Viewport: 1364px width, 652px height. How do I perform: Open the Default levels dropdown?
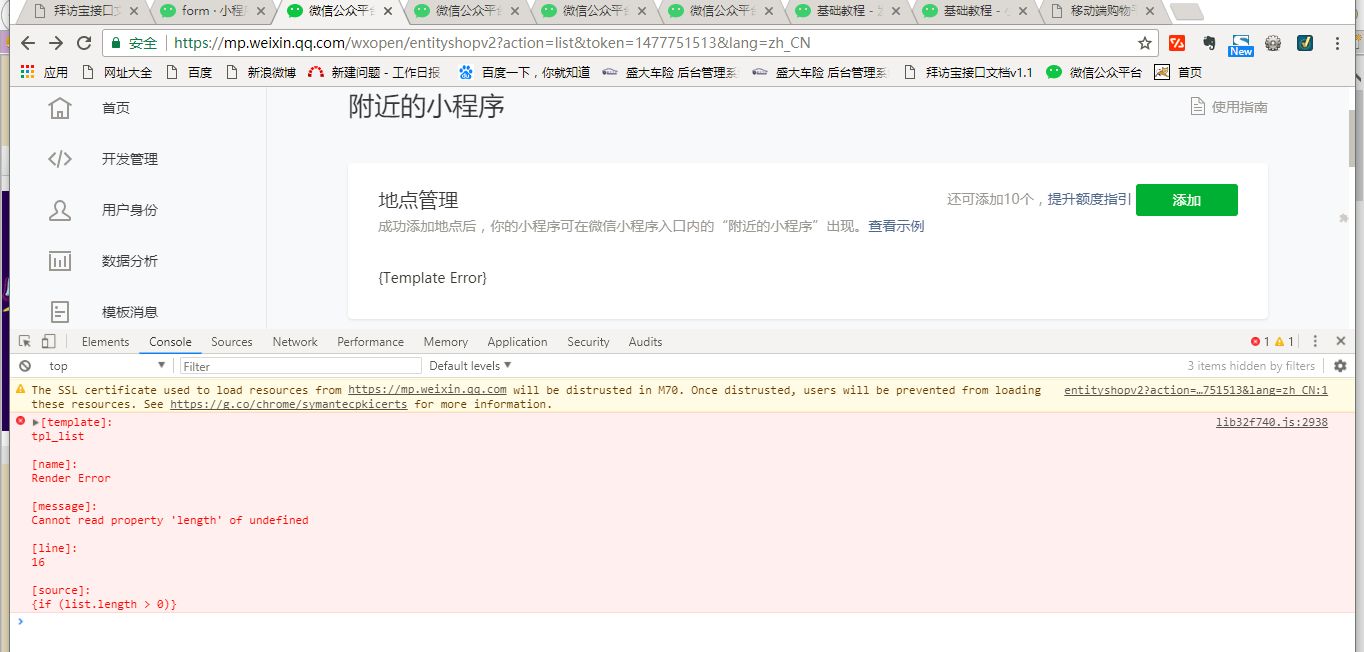470,366
